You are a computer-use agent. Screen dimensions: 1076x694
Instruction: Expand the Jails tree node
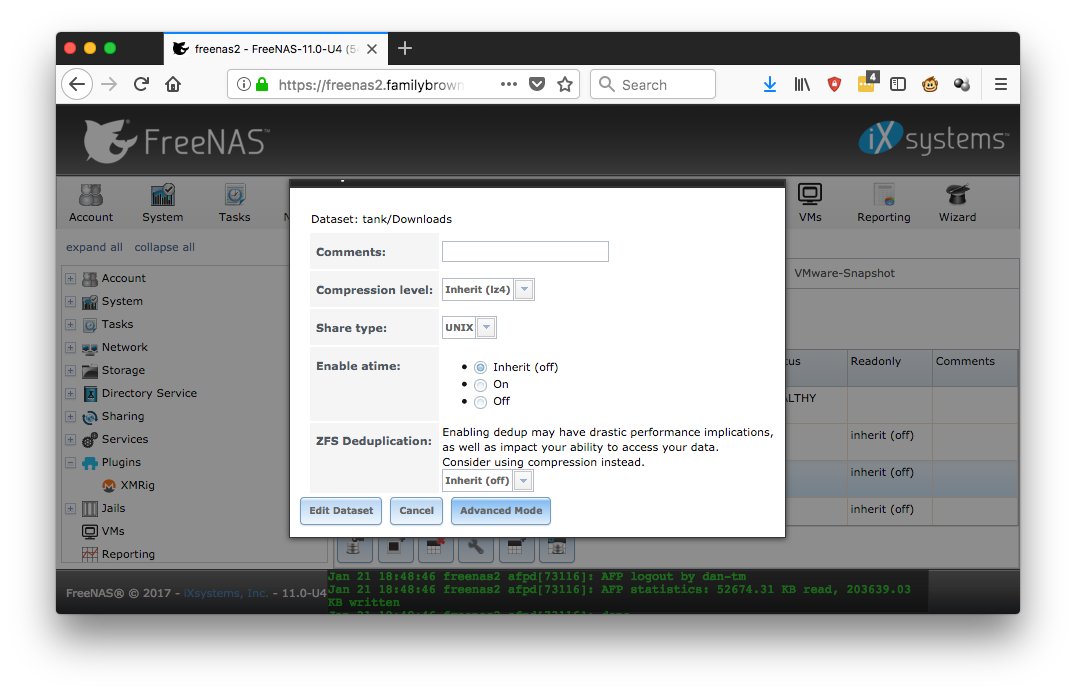point(71,509)
